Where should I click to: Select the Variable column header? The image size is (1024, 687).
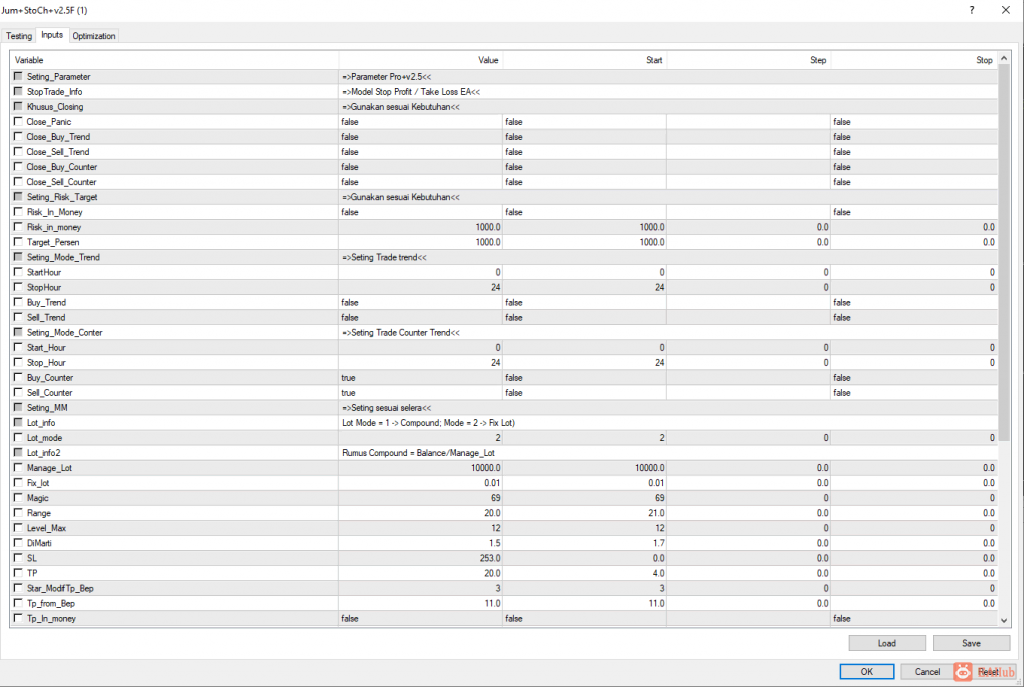click(x=175, y=60)
